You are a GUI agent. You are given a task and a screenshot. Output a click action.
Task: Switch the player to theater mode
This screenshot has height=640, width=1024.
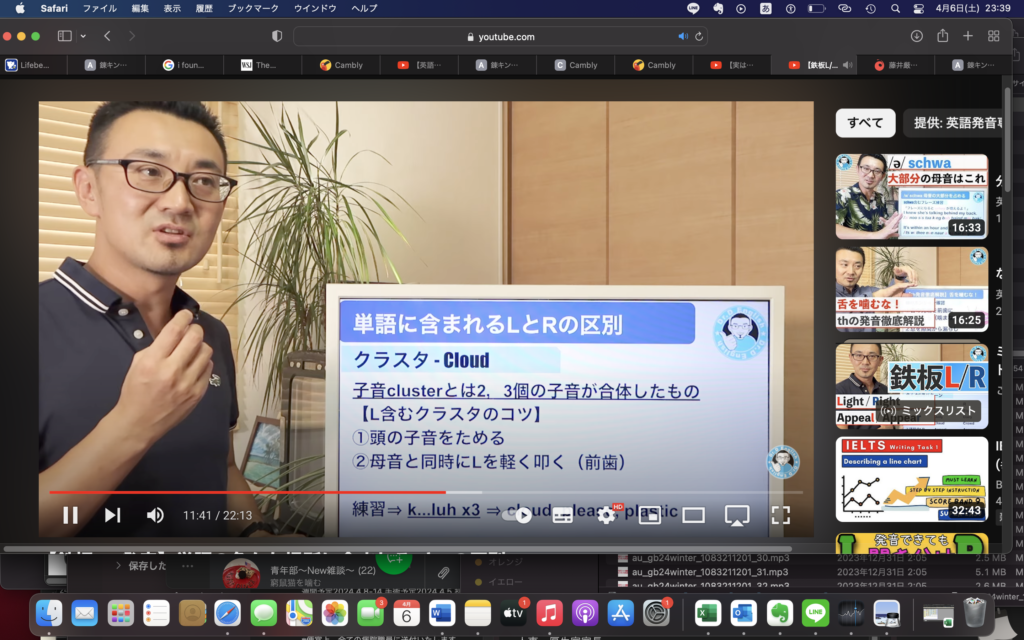pos(693,515)
